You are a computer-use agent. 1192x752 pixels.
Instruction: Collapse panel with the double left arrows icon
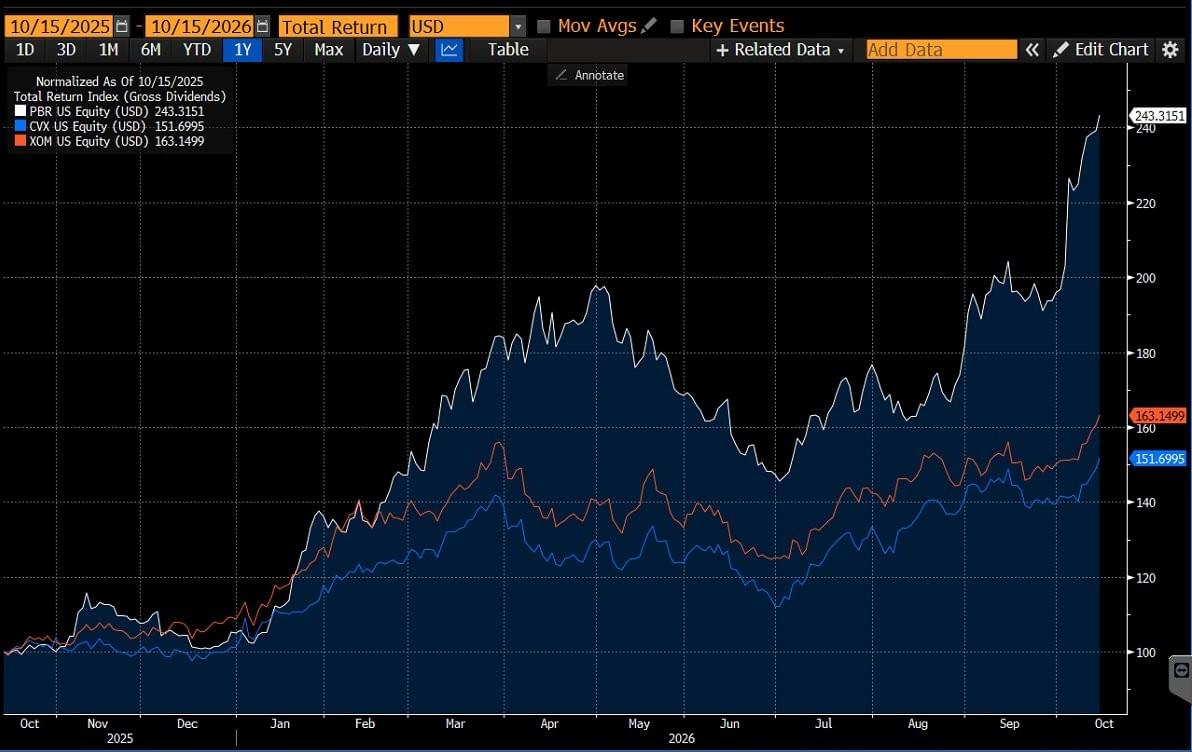pyautogui.click(x=1032, y=50)
